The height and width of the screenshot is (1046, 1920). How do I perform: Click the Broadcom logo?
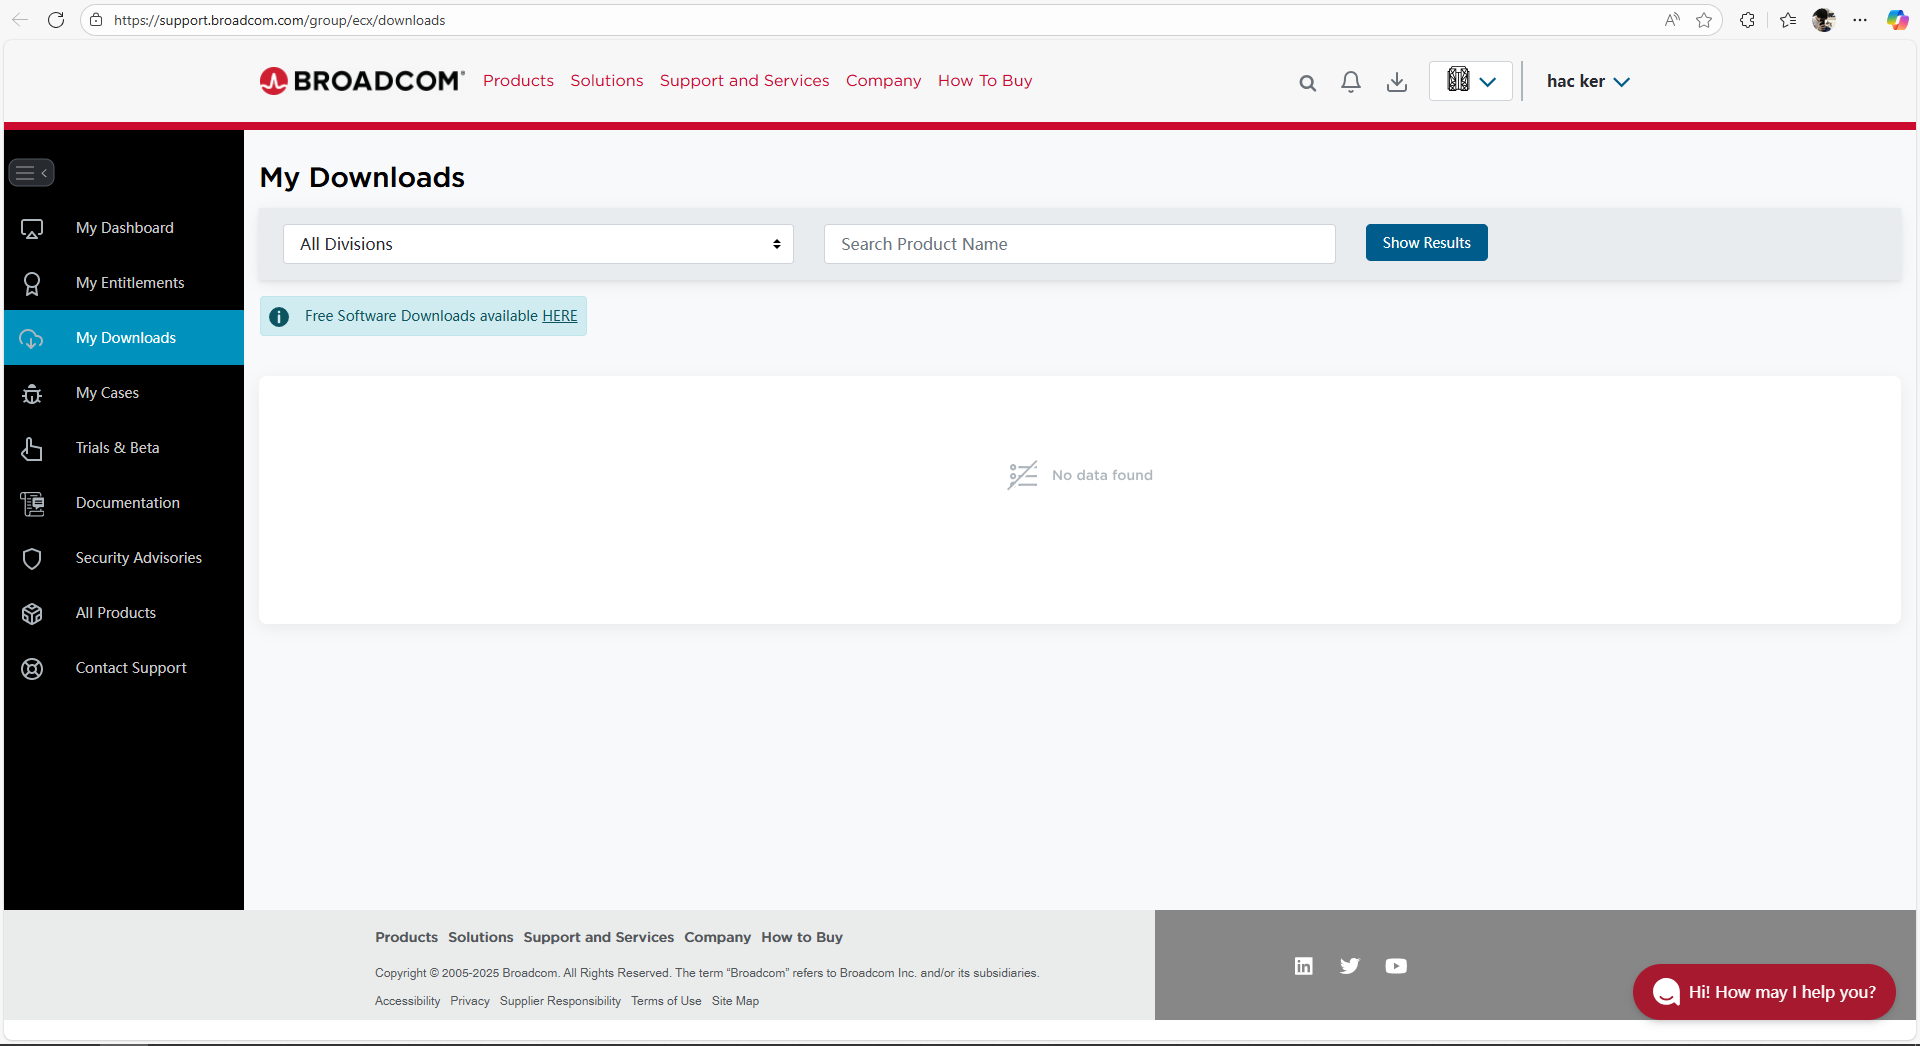[362, 81]
